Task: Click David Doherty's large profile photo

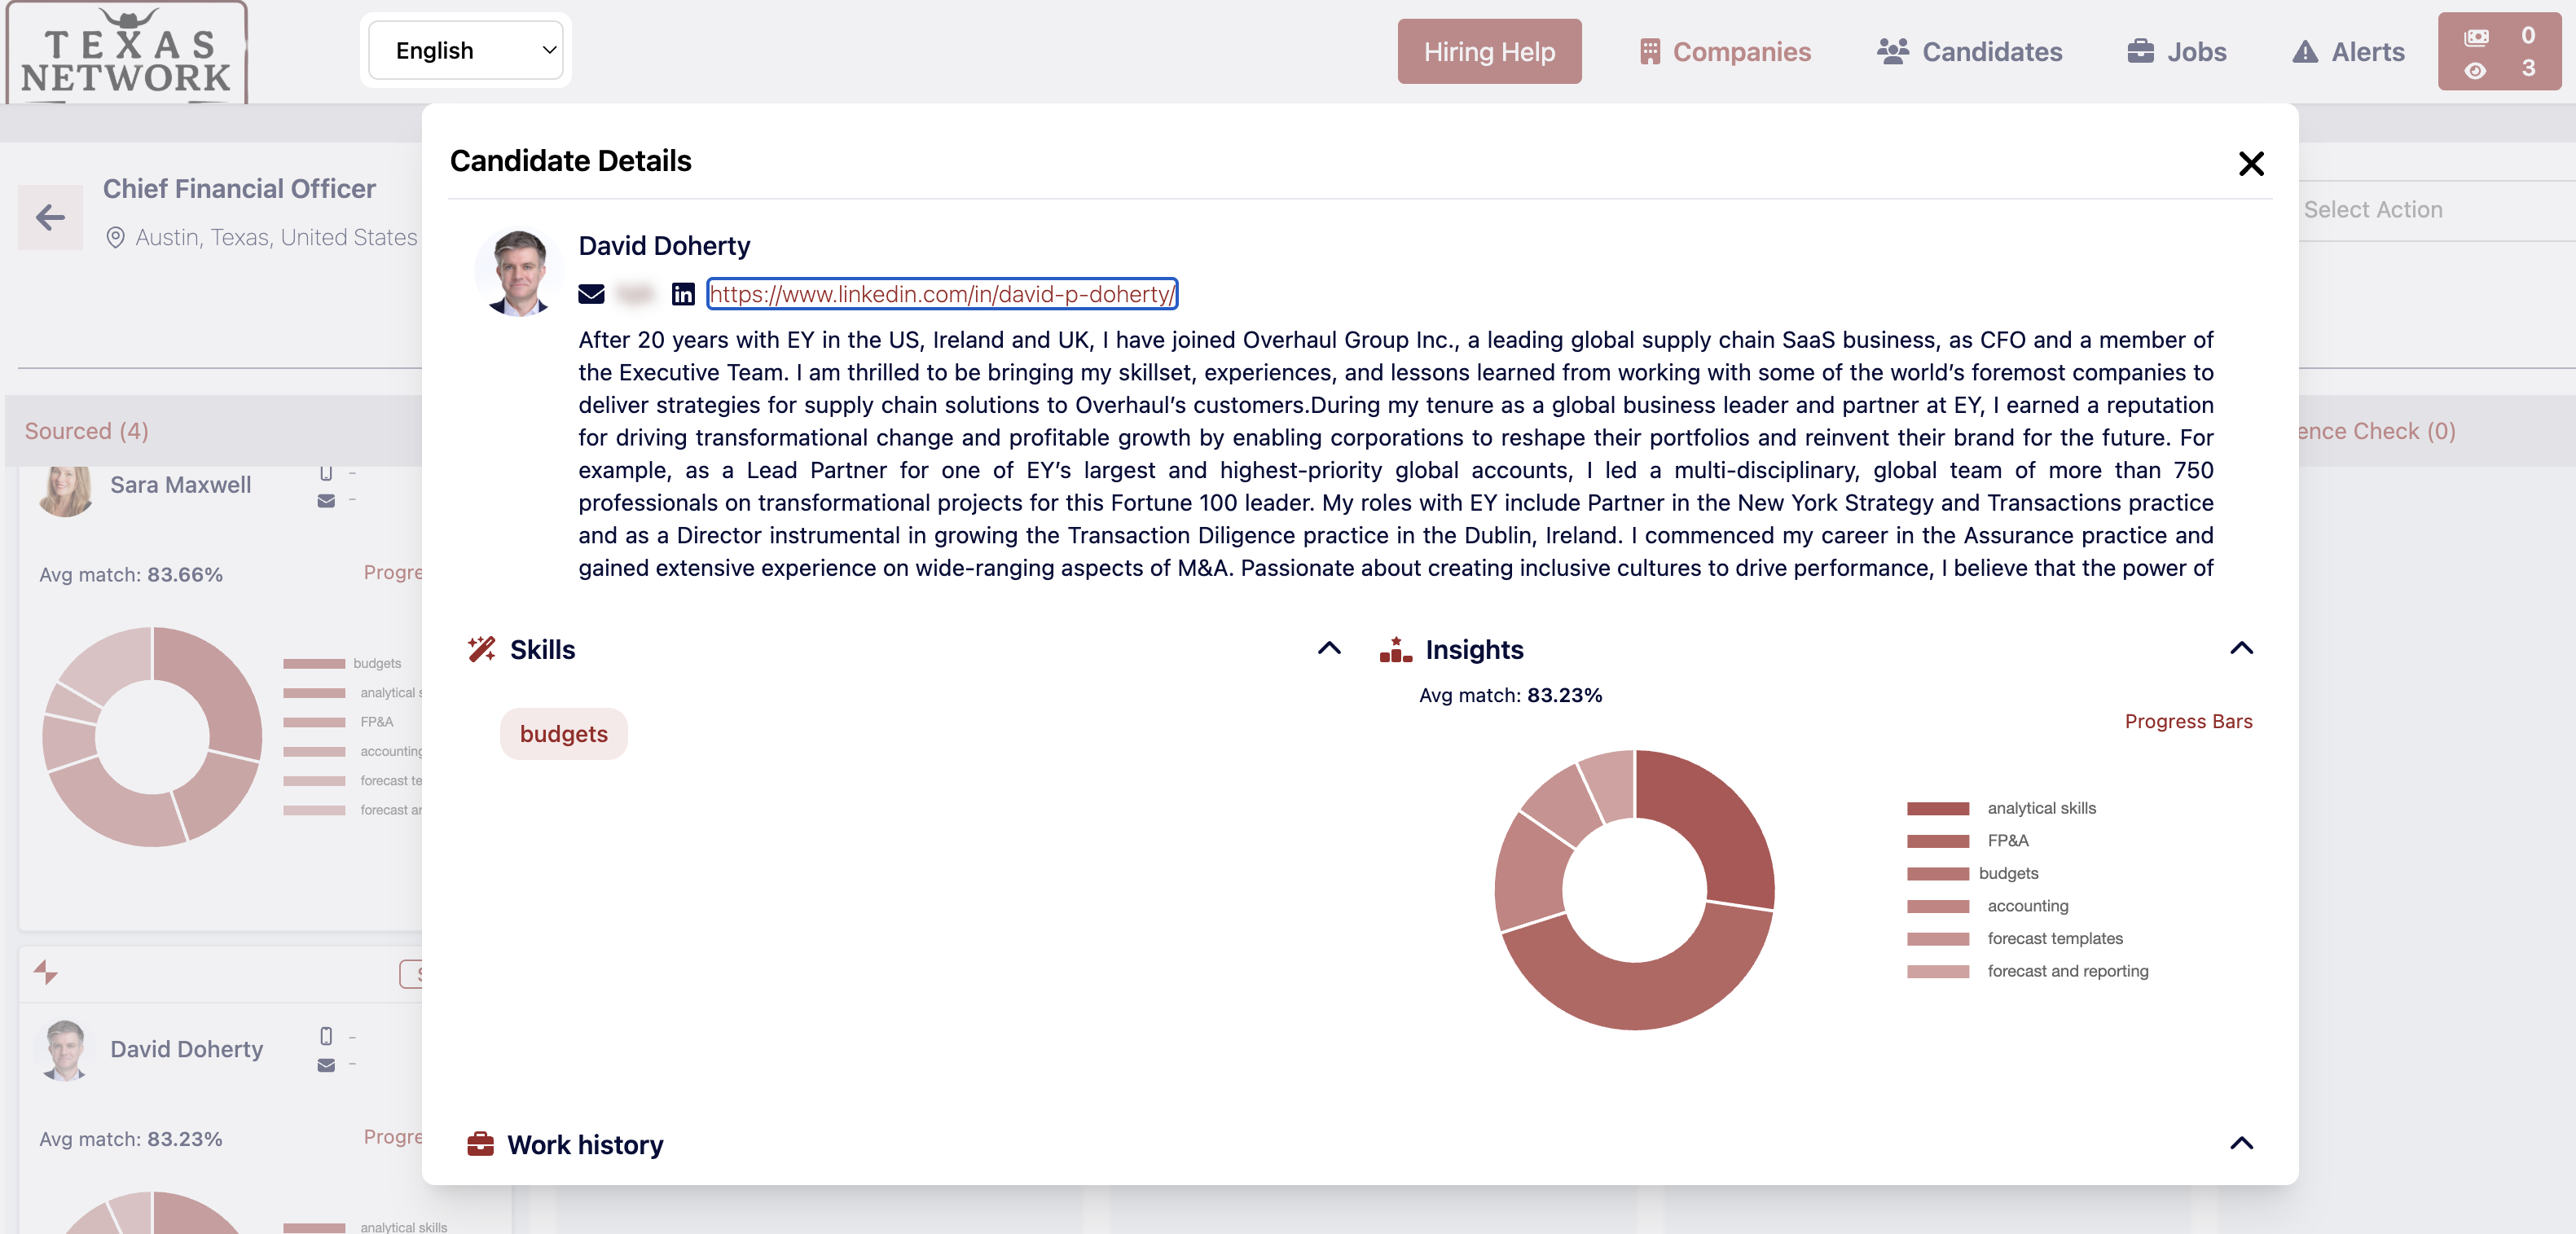Action: click(x=519, y=272)
